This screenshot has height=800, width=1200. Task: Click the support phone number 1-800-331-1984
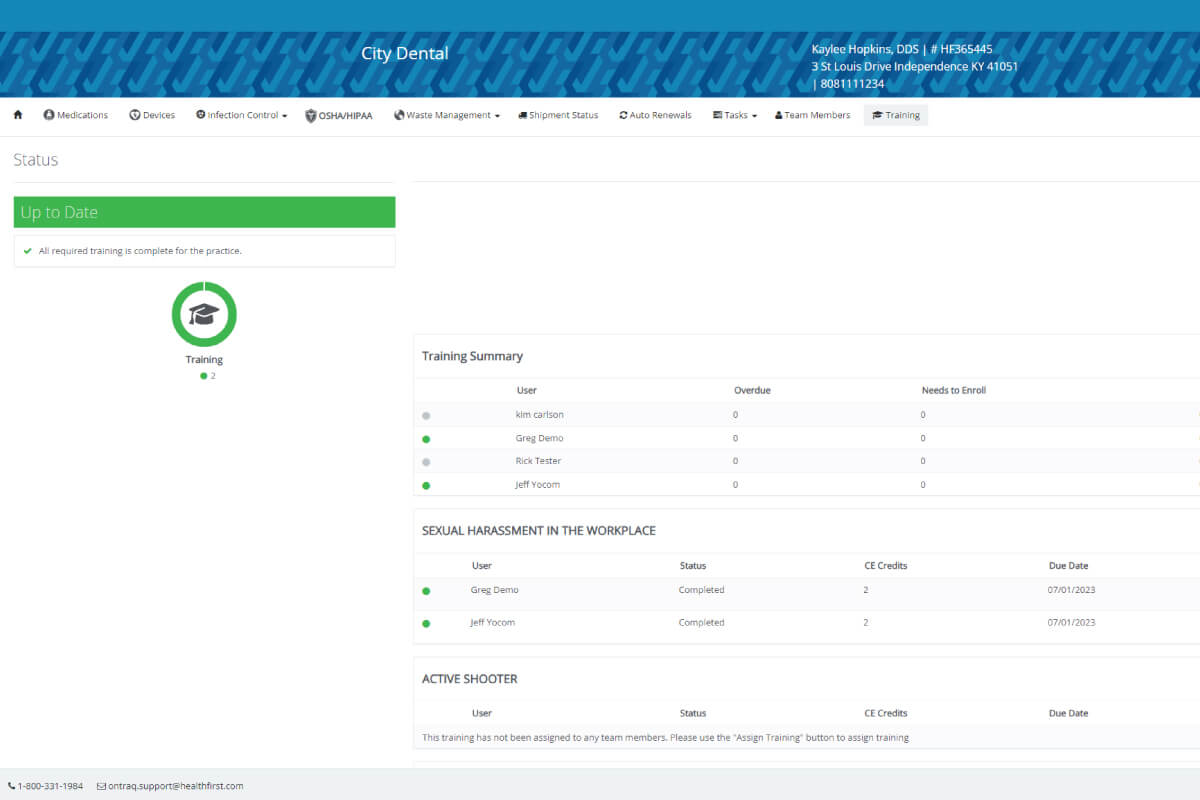click(x=50, y=786)
